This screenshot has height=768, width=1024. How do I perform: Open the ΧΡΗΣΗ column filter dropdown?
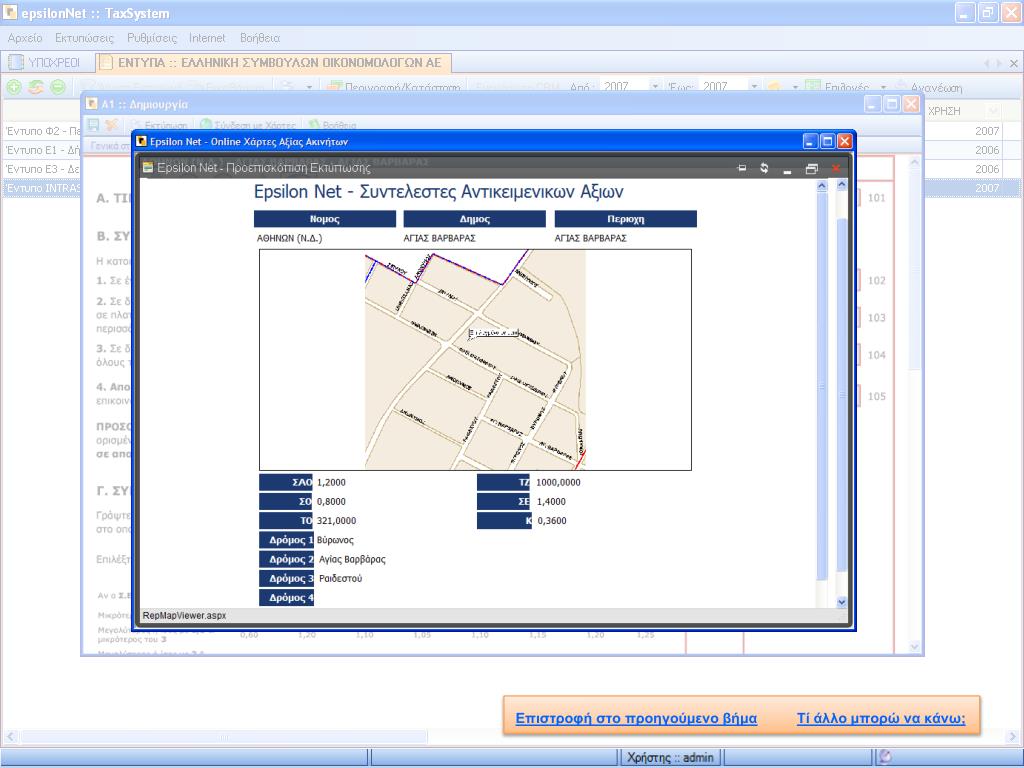point(993,111)
